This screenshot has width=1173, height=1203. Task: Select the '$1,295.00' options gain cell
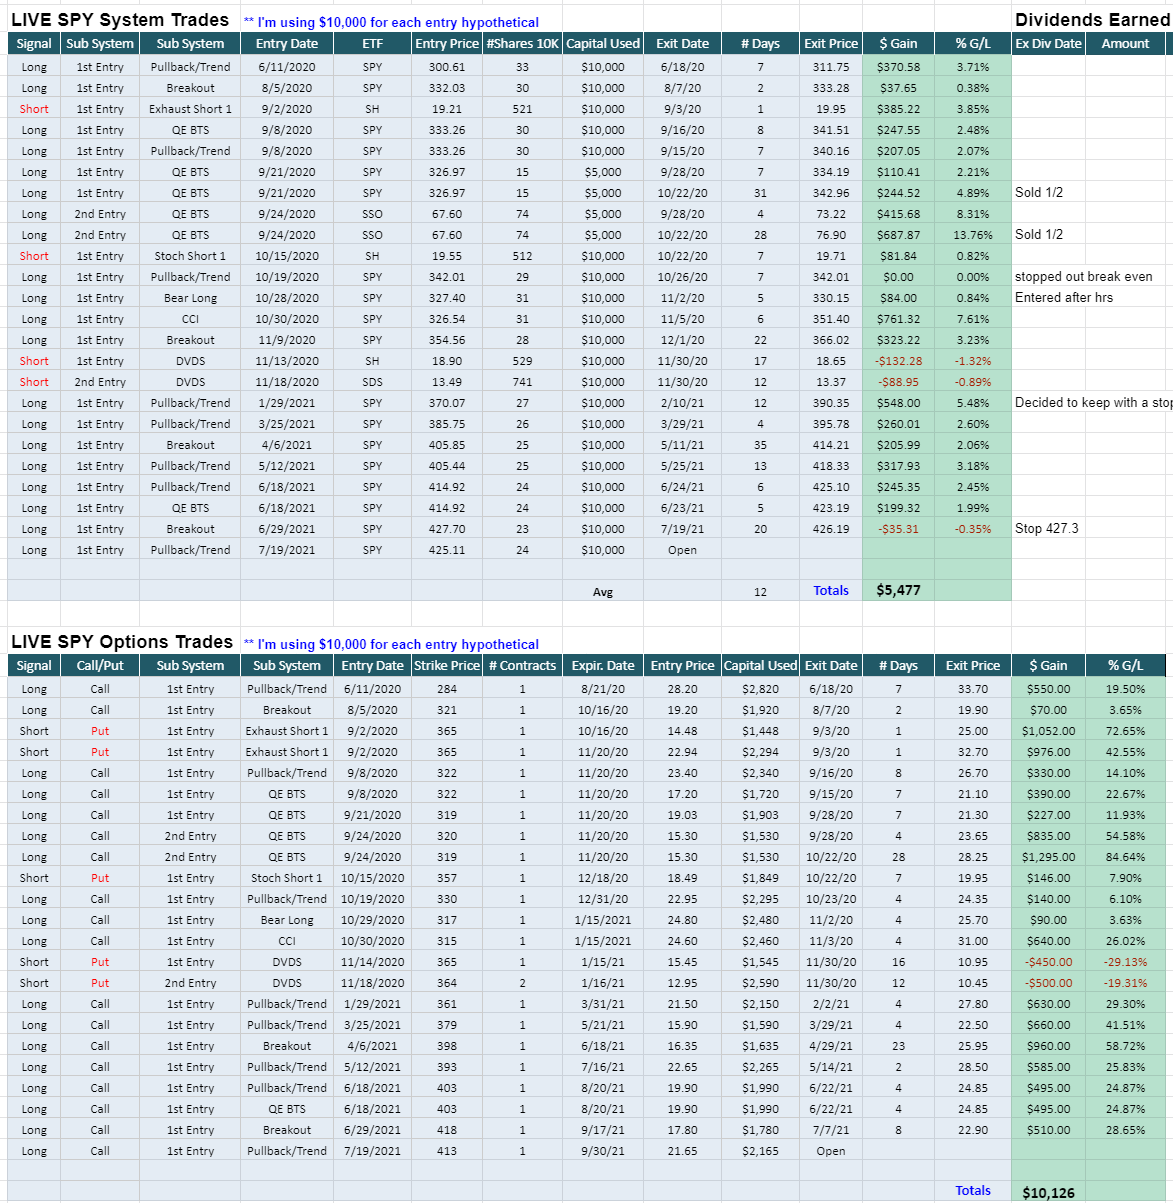1048,857
